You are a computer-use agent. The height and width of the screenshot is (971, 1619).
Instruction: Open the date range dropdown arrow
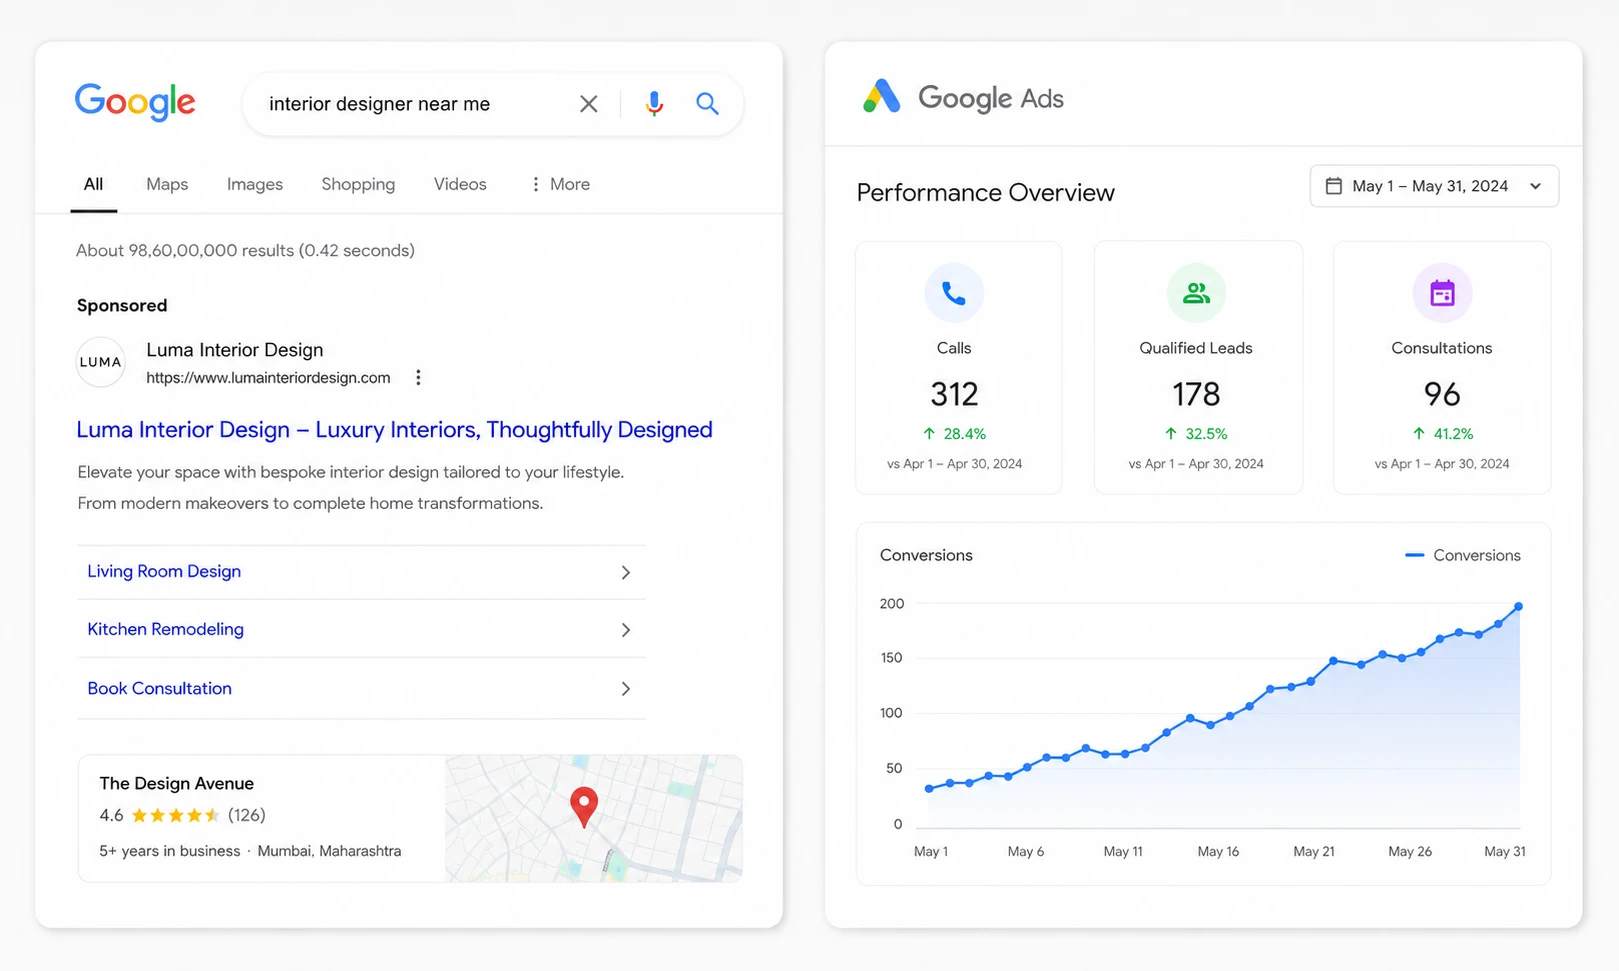point(1536,186)
